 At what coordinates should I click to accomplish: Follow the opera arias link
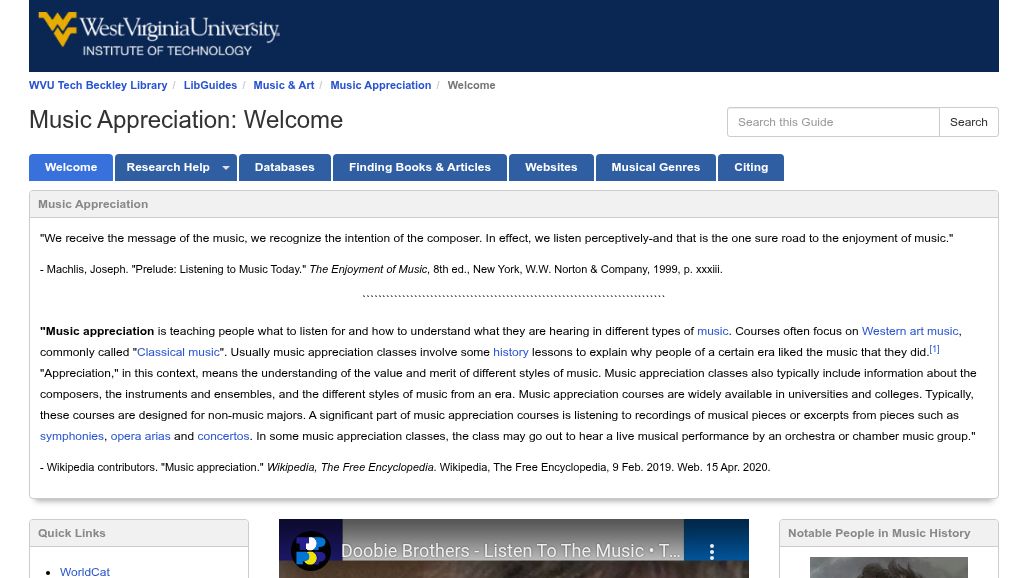coord(140,436)
